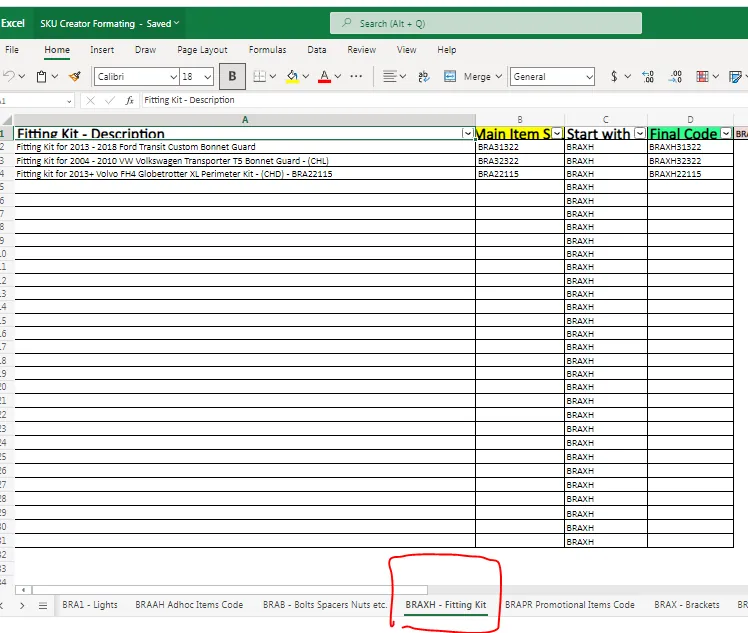Click the Select All corner triangle
748x633 pixels.
click(x=7, y=120)
